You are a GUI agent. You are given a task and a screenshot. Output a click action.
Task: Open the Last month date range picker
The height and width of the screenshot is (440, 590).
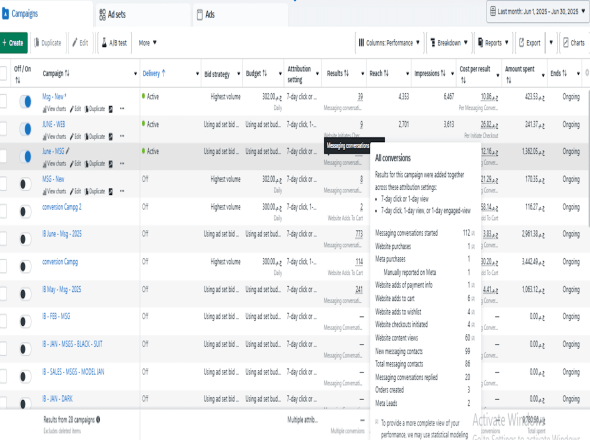[537, 12]
